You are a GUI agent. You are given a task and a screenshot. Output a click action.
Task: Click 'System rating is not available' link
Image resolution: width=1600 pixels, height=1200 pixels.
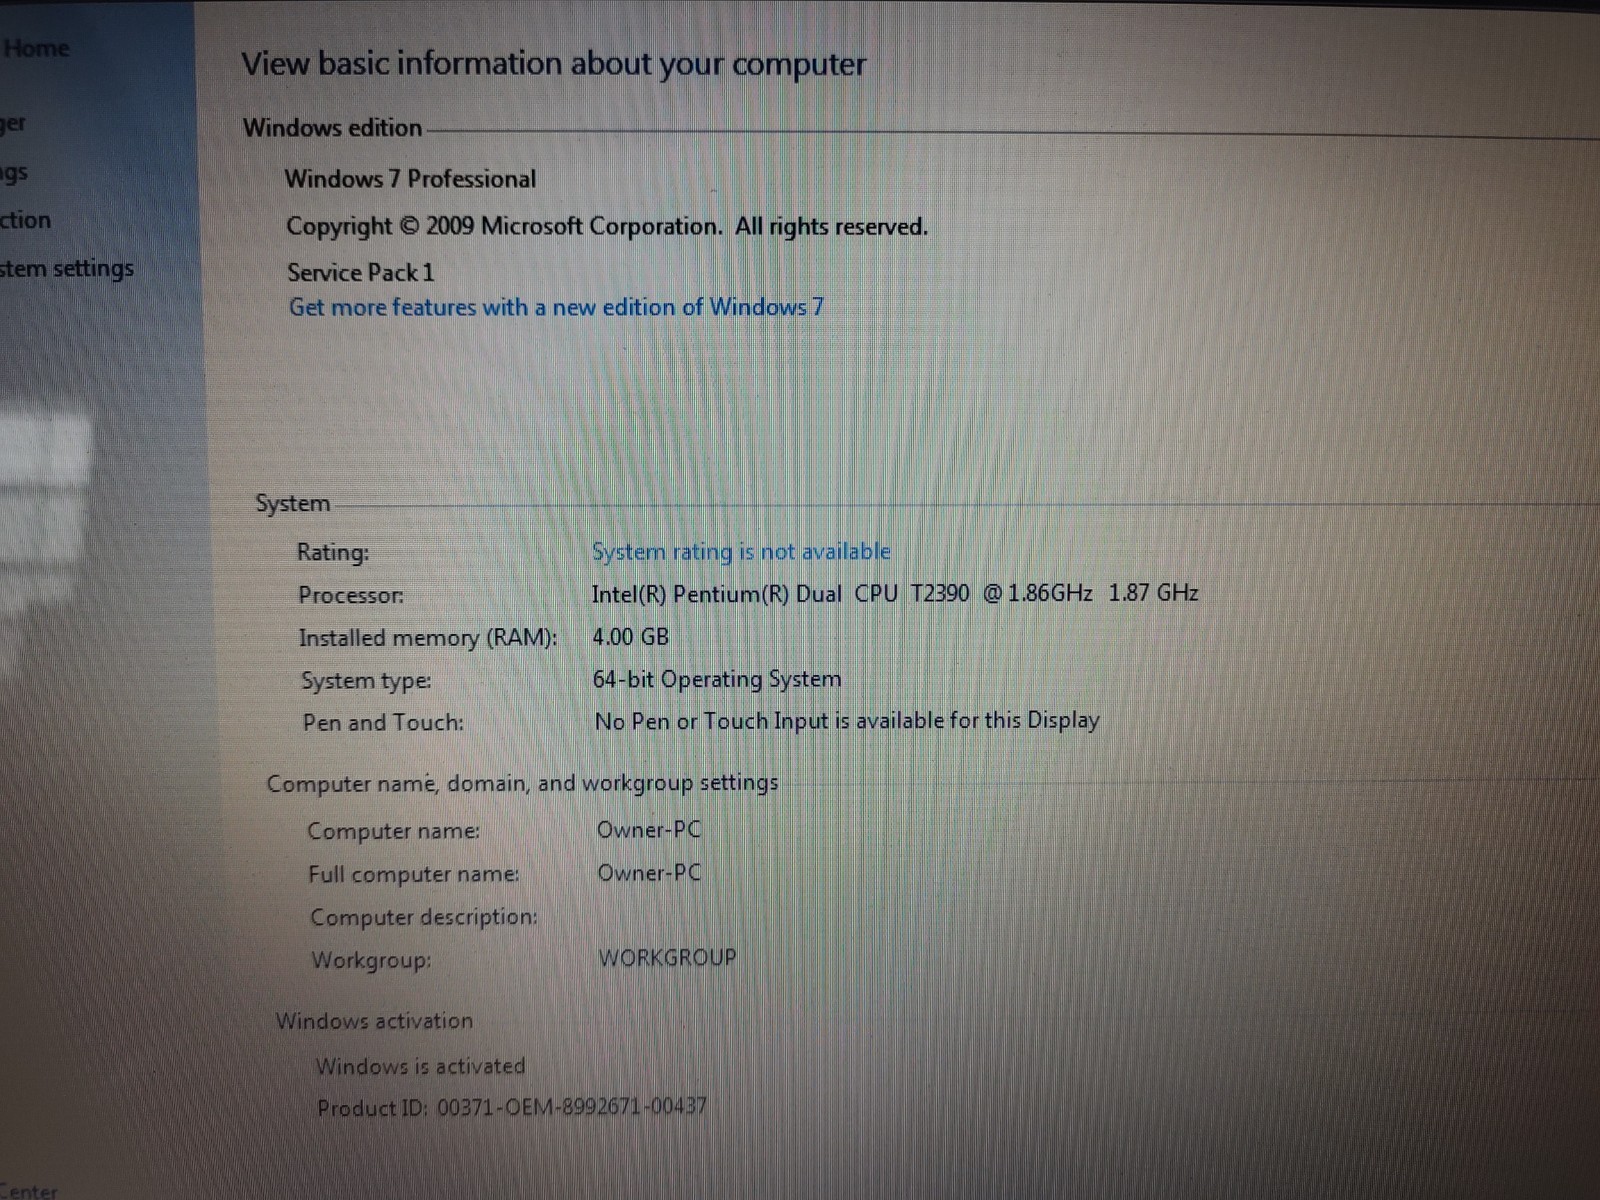(x=741, y=552)
